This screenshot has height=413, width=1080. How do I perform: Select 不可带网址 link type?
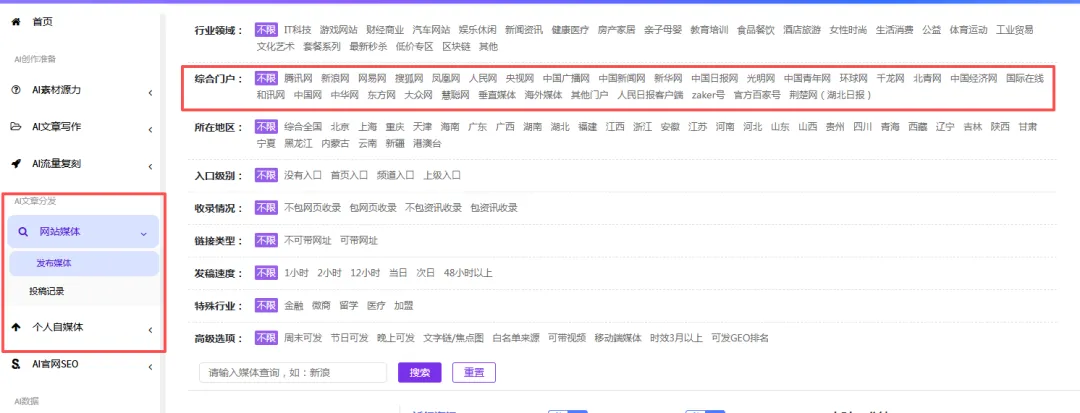(307, 240)
